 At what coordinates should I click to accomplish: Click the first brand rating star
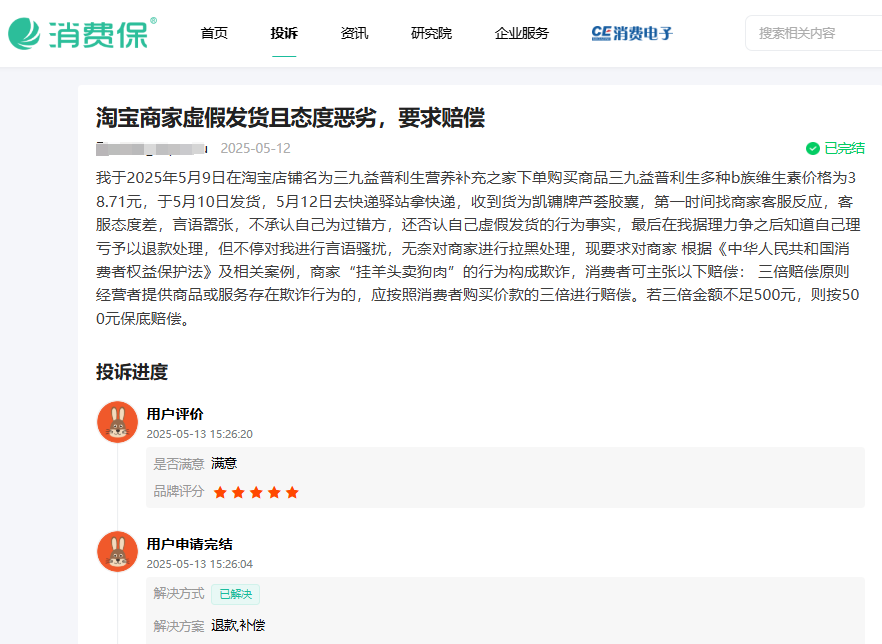coord(220,493)
